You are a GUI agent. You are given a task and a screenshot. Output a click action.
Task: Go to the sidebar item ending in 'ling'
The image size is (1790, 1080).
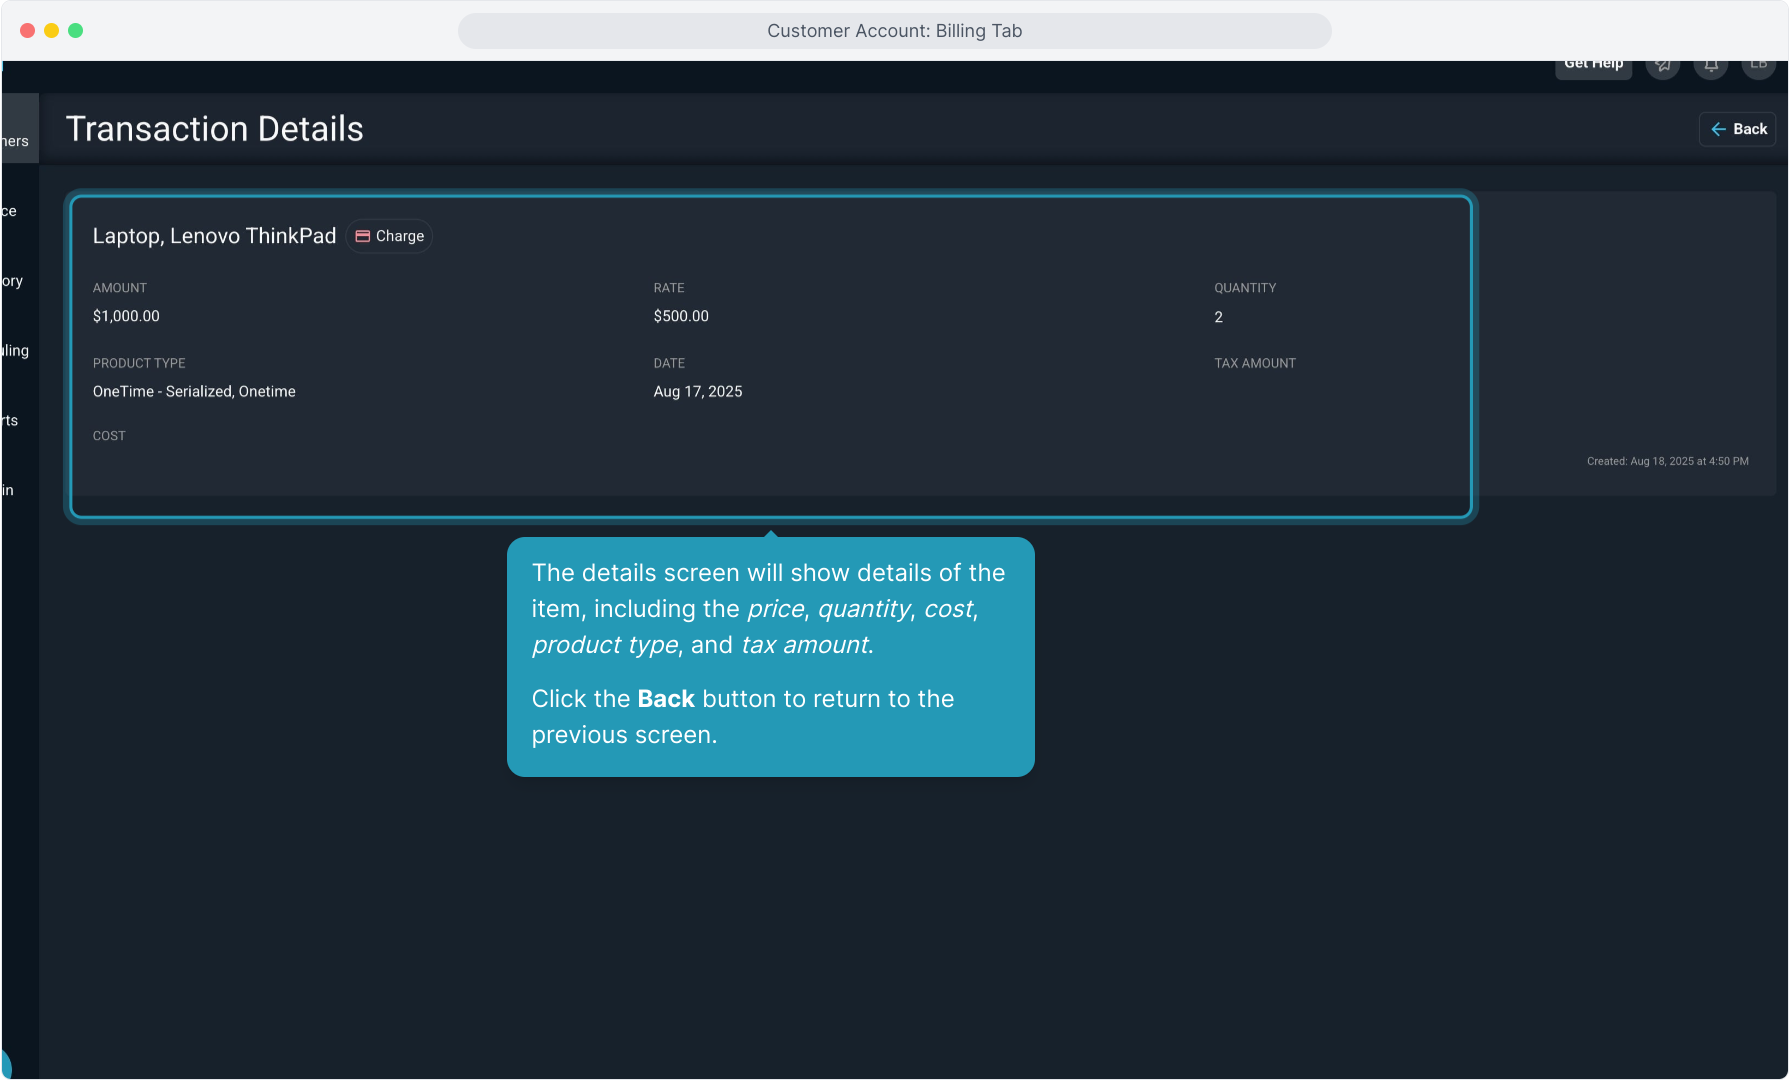point(15,351)
